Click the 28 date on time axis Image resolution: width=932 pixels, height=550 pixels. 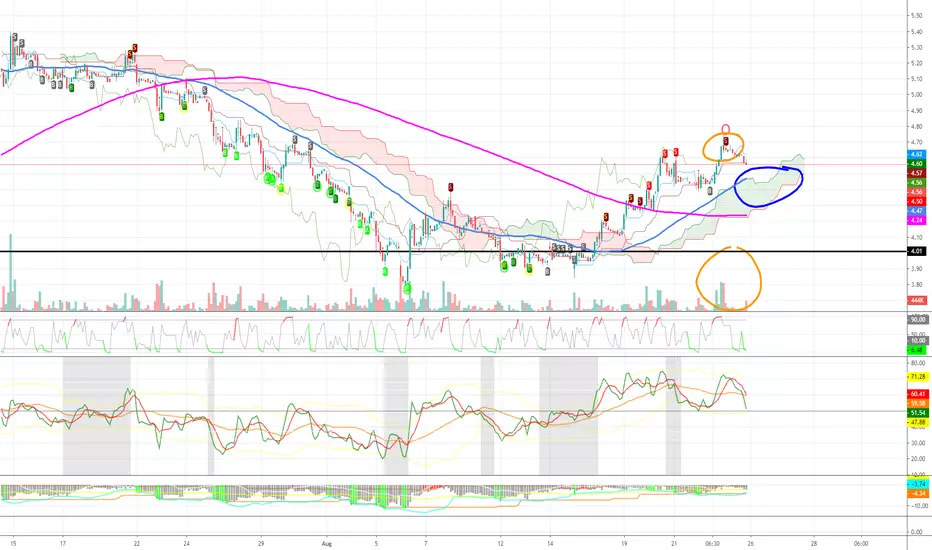(814, 543)
